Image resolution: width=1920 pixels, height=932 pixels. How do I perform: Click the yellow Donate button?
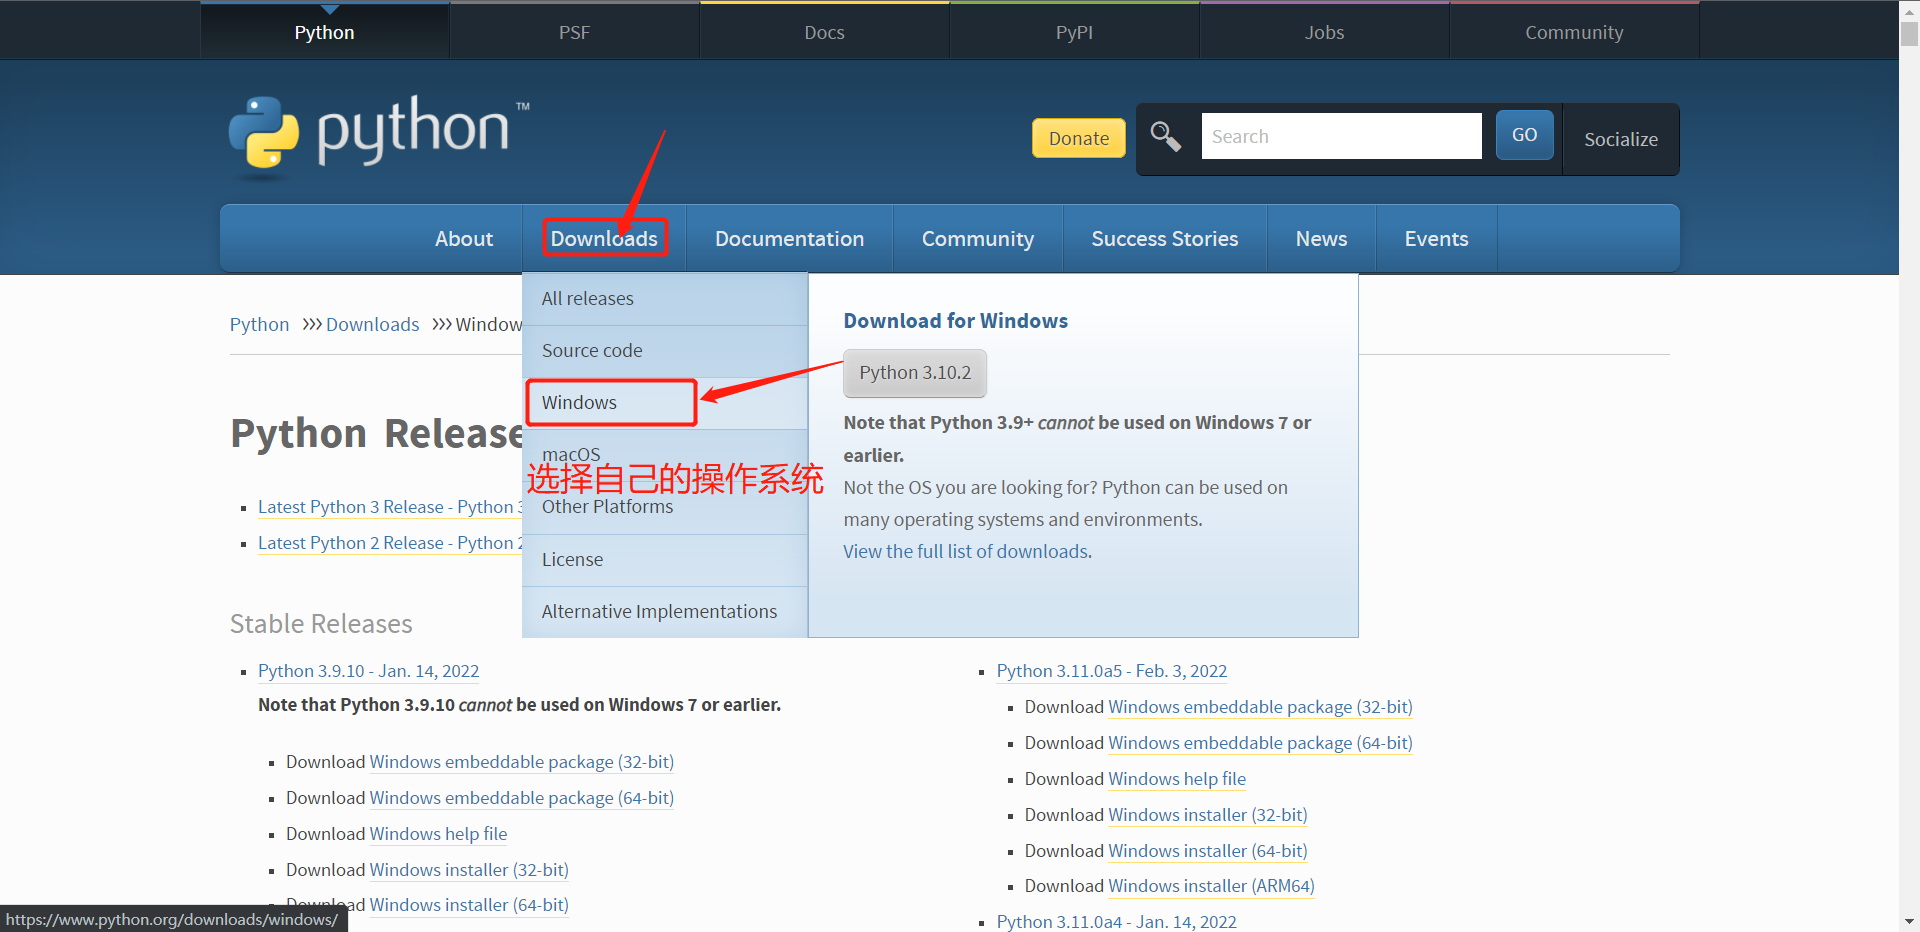[1078, 138]
